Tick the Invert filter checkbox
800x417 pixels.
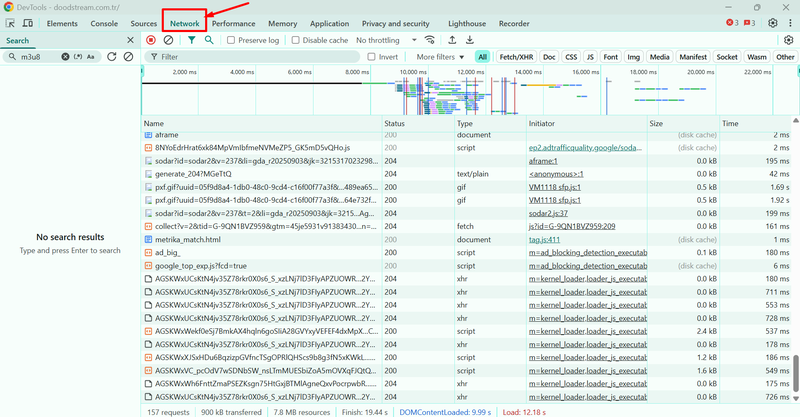(372, 57)
